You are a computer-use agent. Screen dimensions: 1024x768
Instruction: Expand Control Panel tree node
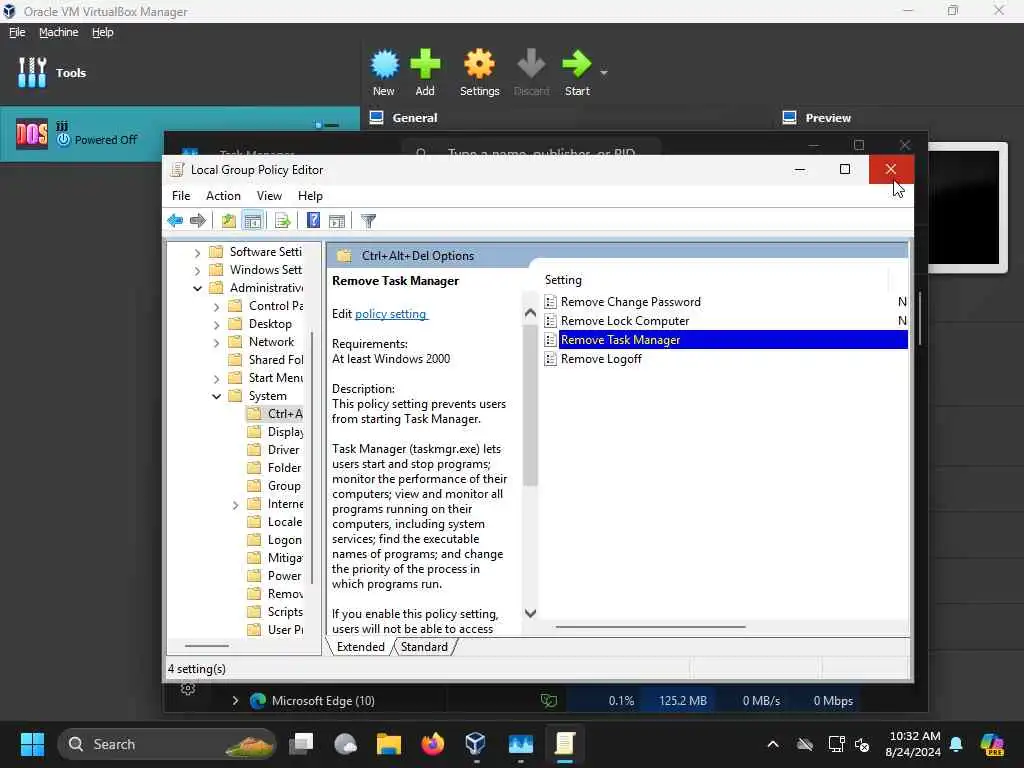[x=216, y=306]
